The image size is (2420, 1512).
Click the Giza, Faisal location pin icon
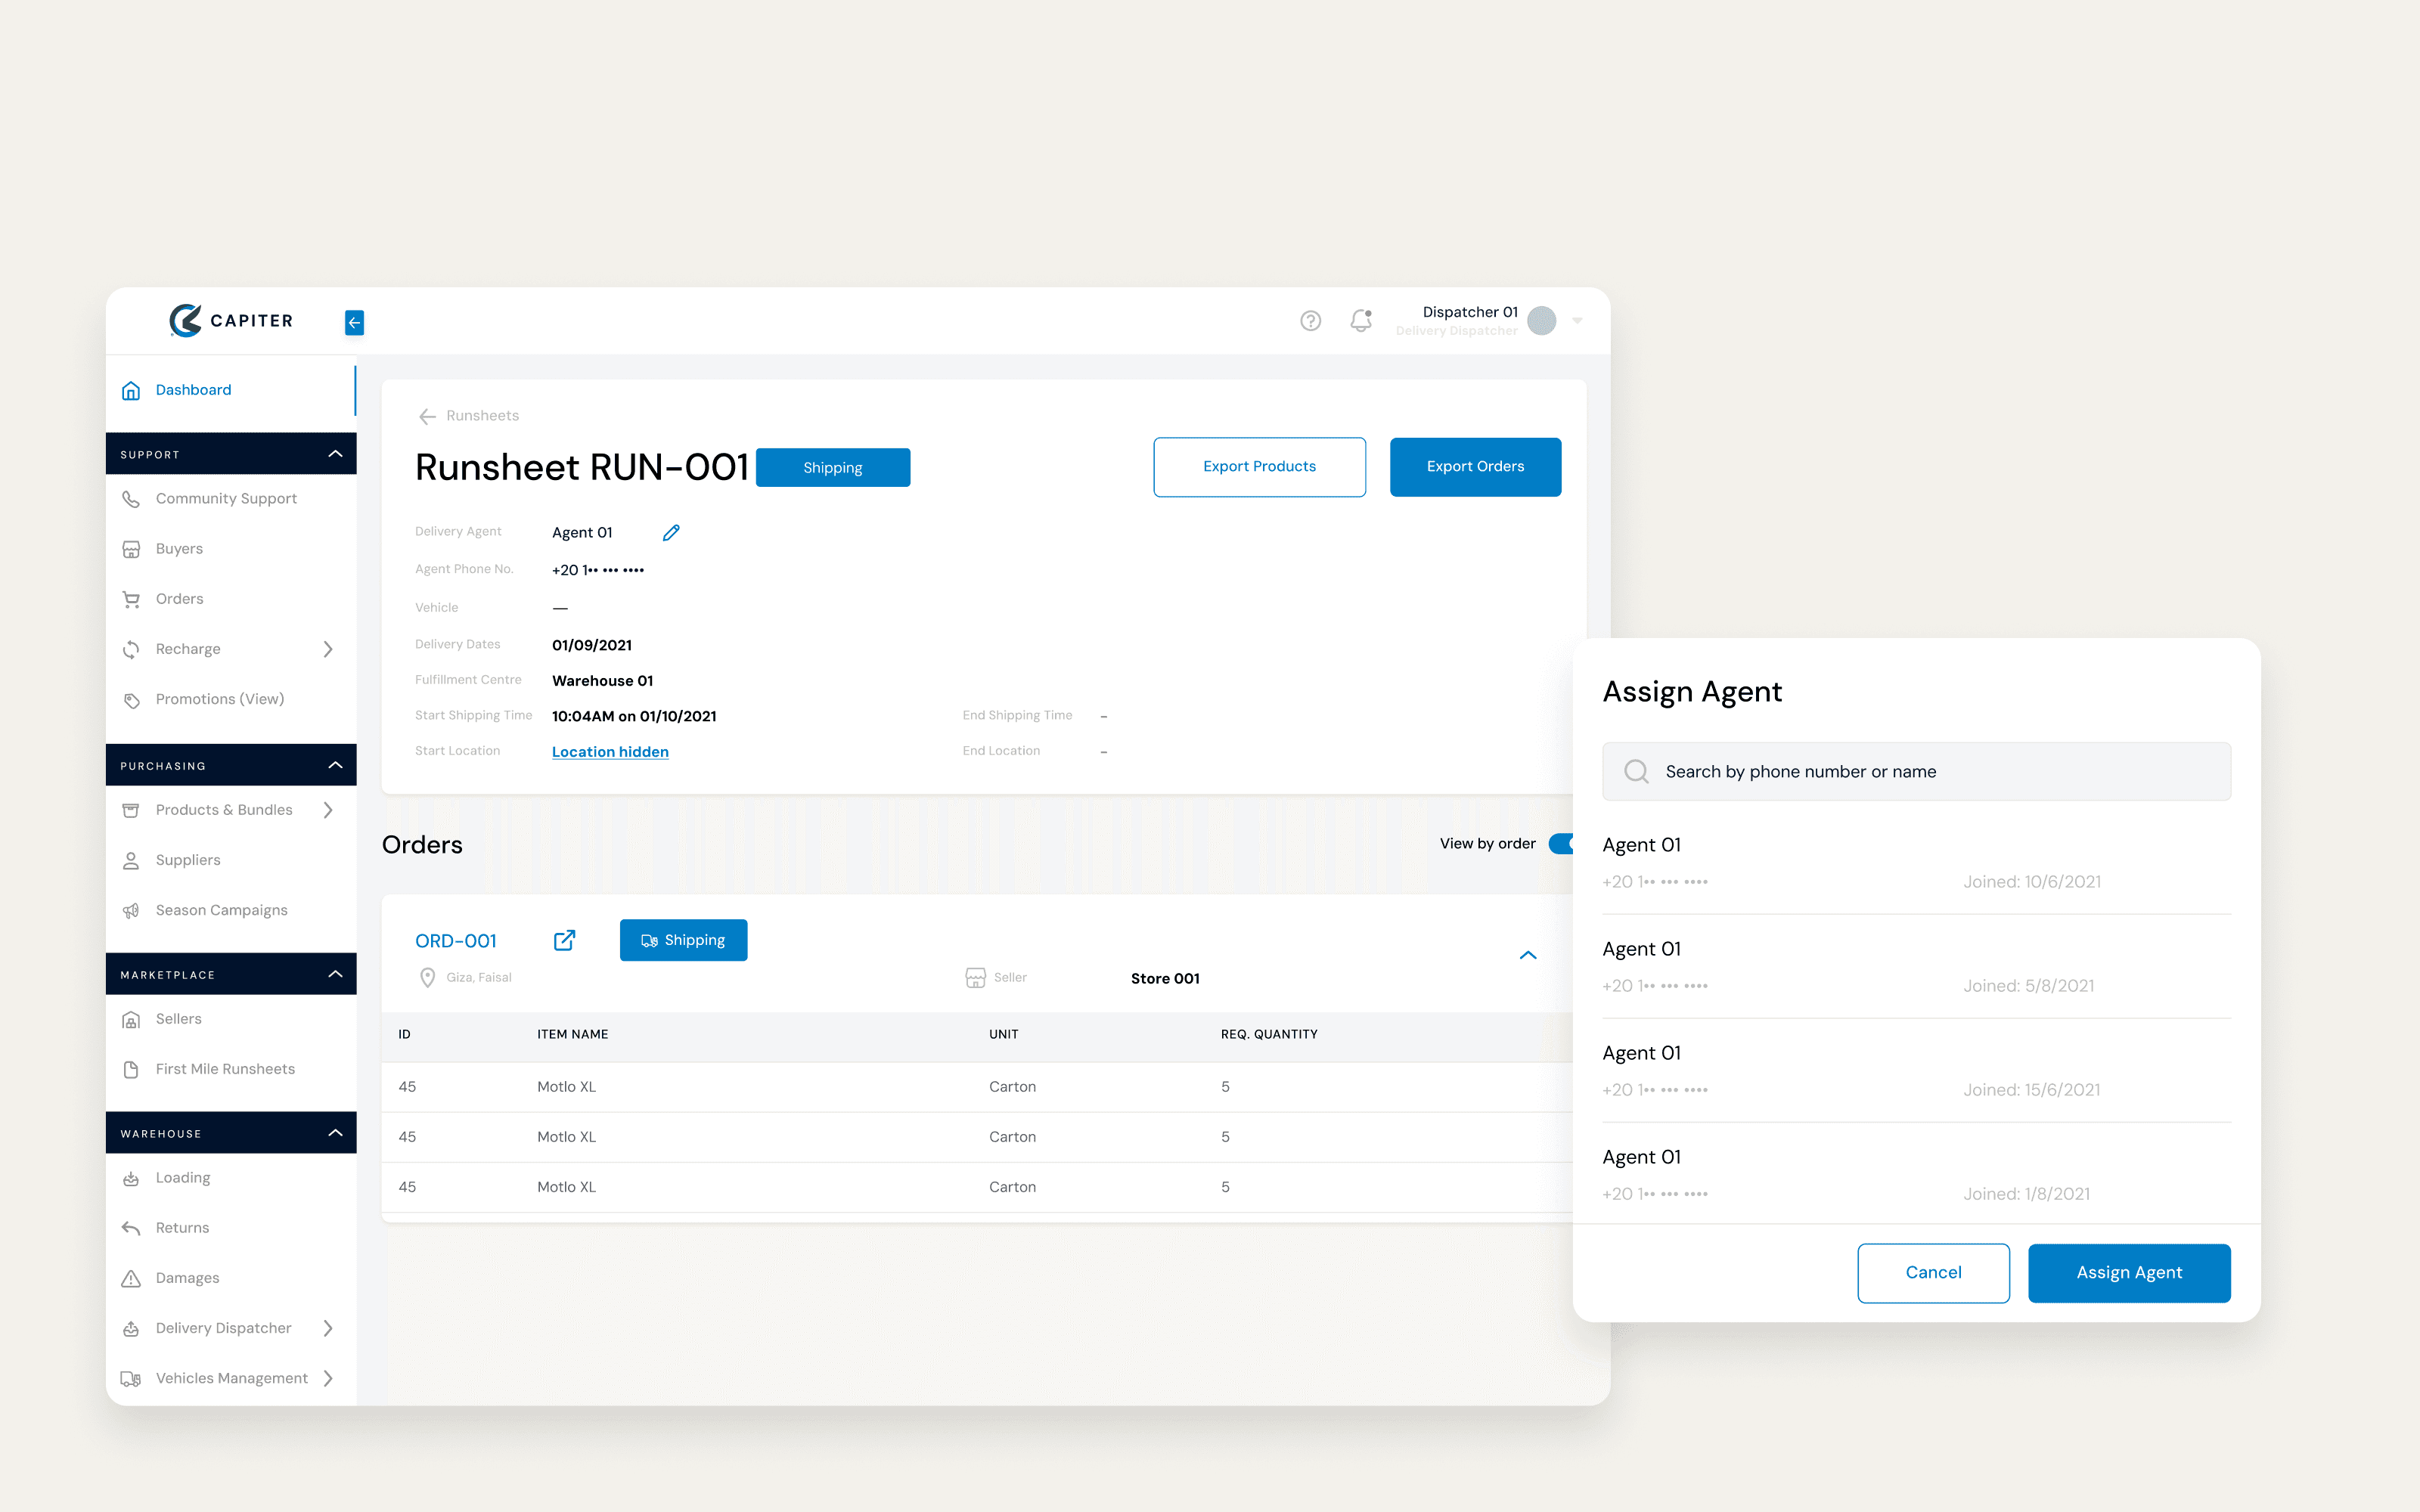[427, 977]
